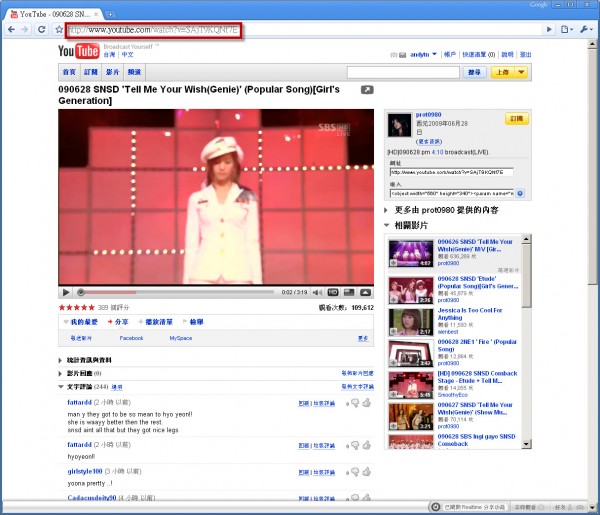Open the page menu icon in browser toolbar
The image size is (600, 515).
coord(566,29)
